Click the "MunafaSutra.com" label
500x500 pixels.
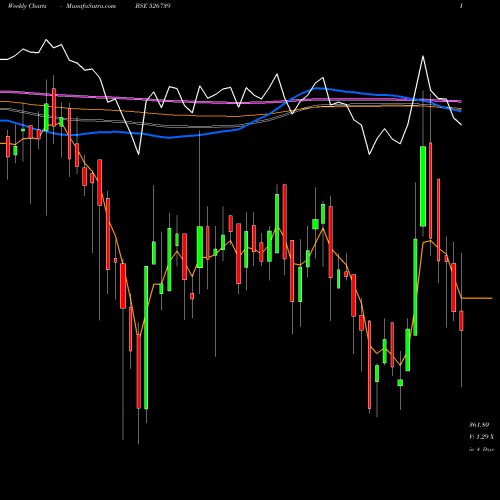click(x=91, y=6)
